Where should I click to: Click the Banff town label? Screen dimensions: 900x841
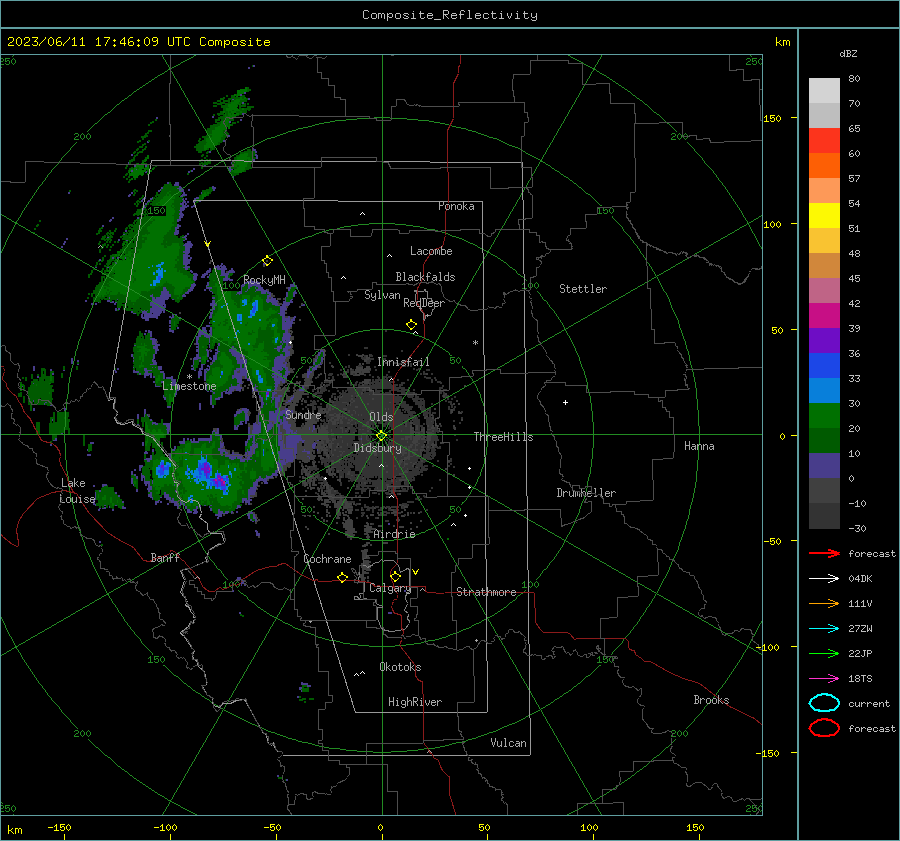click(165, 558)
